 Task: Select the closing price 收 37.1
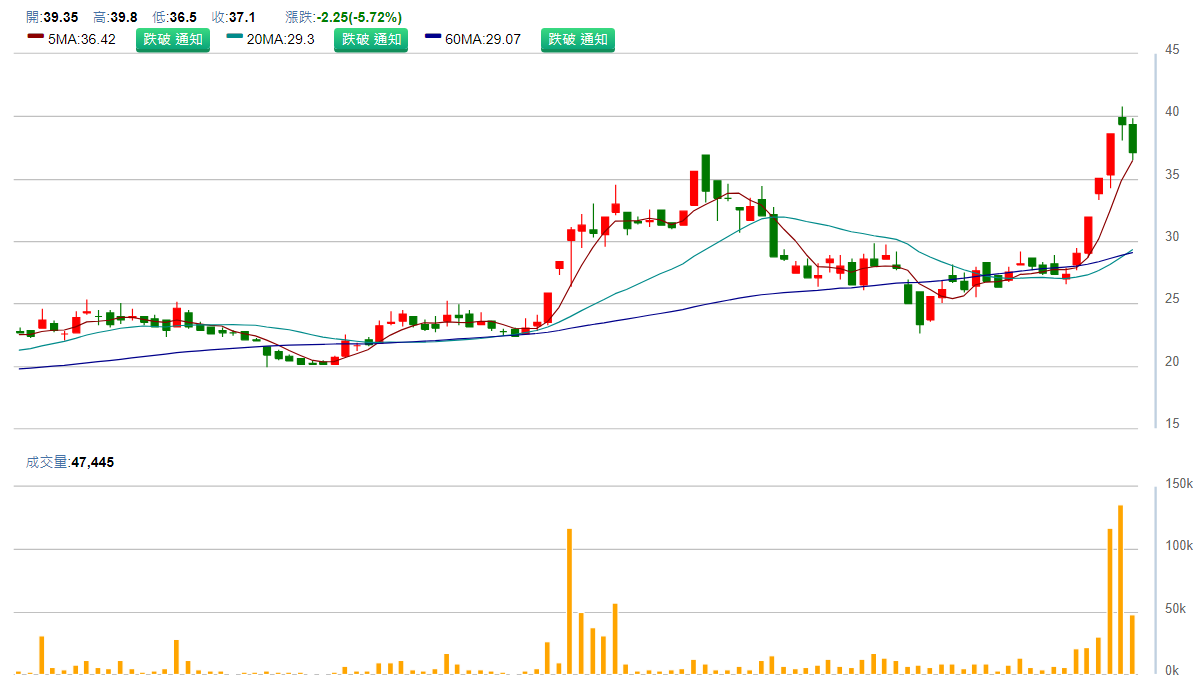coord(234,17)
